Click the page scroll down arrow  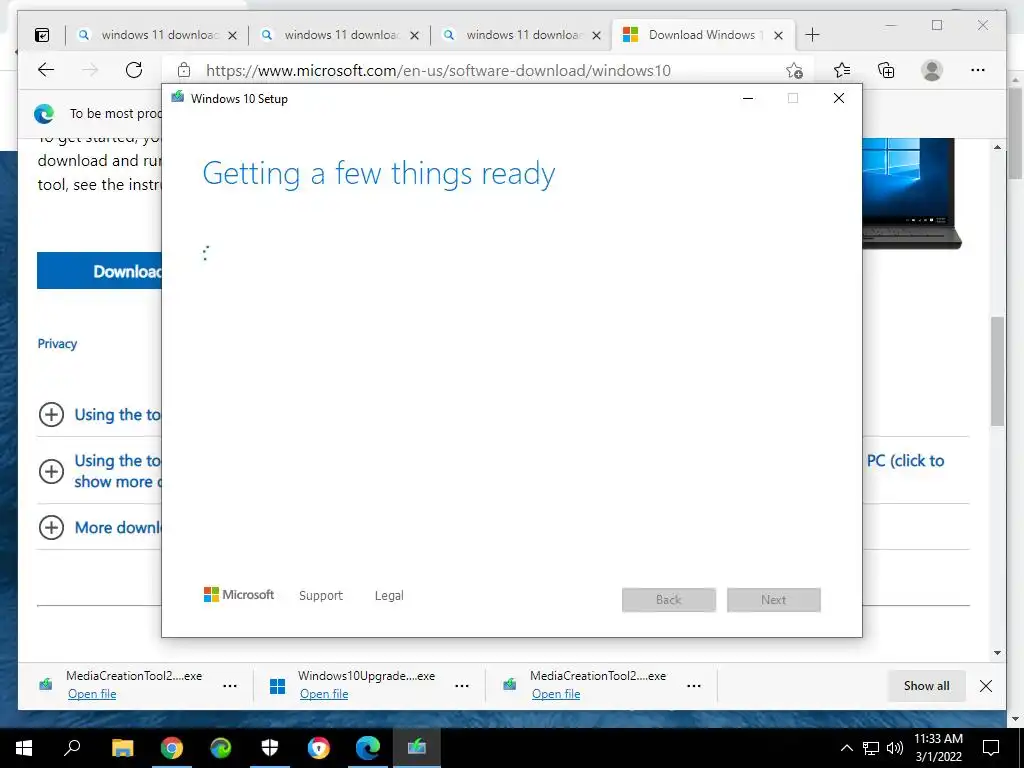click(997, 652)
